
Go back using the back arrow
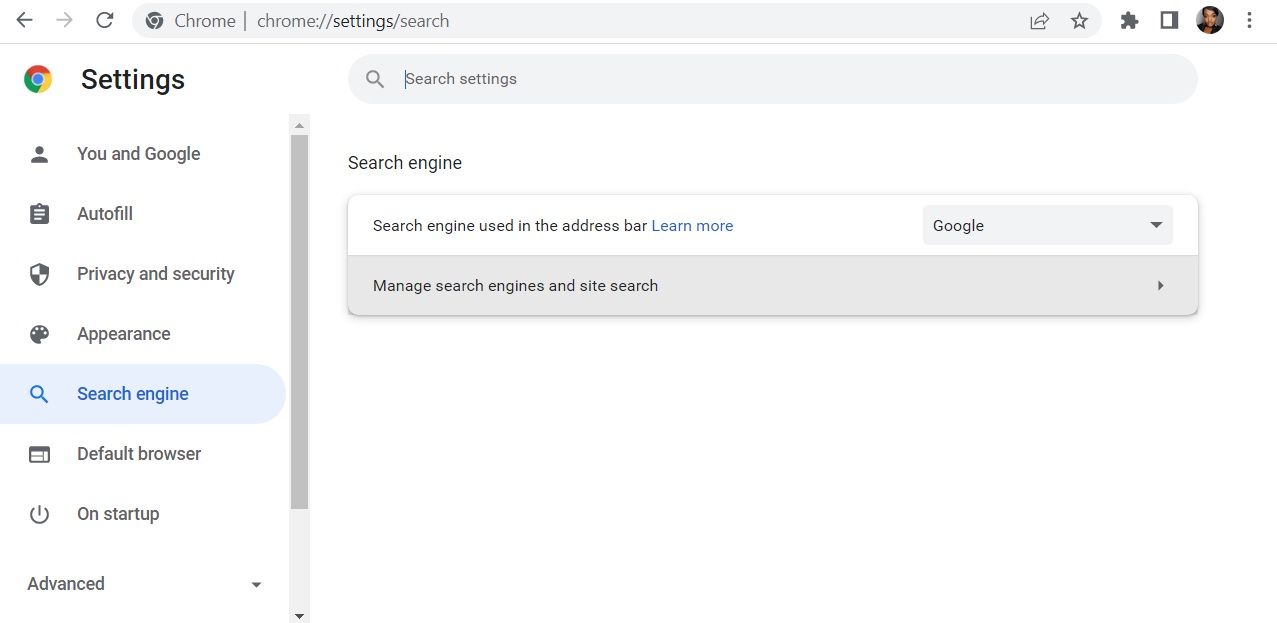point(24,20)
